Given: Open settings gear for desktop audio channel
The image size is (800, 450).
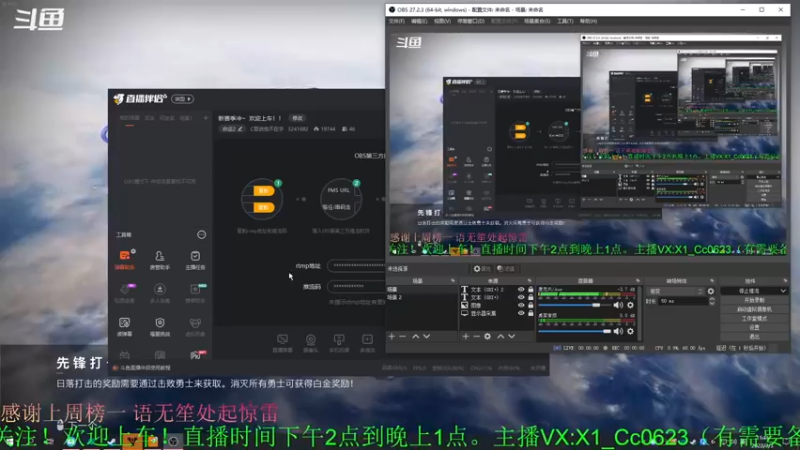Looking at the screenshot, I should [631, 331].
